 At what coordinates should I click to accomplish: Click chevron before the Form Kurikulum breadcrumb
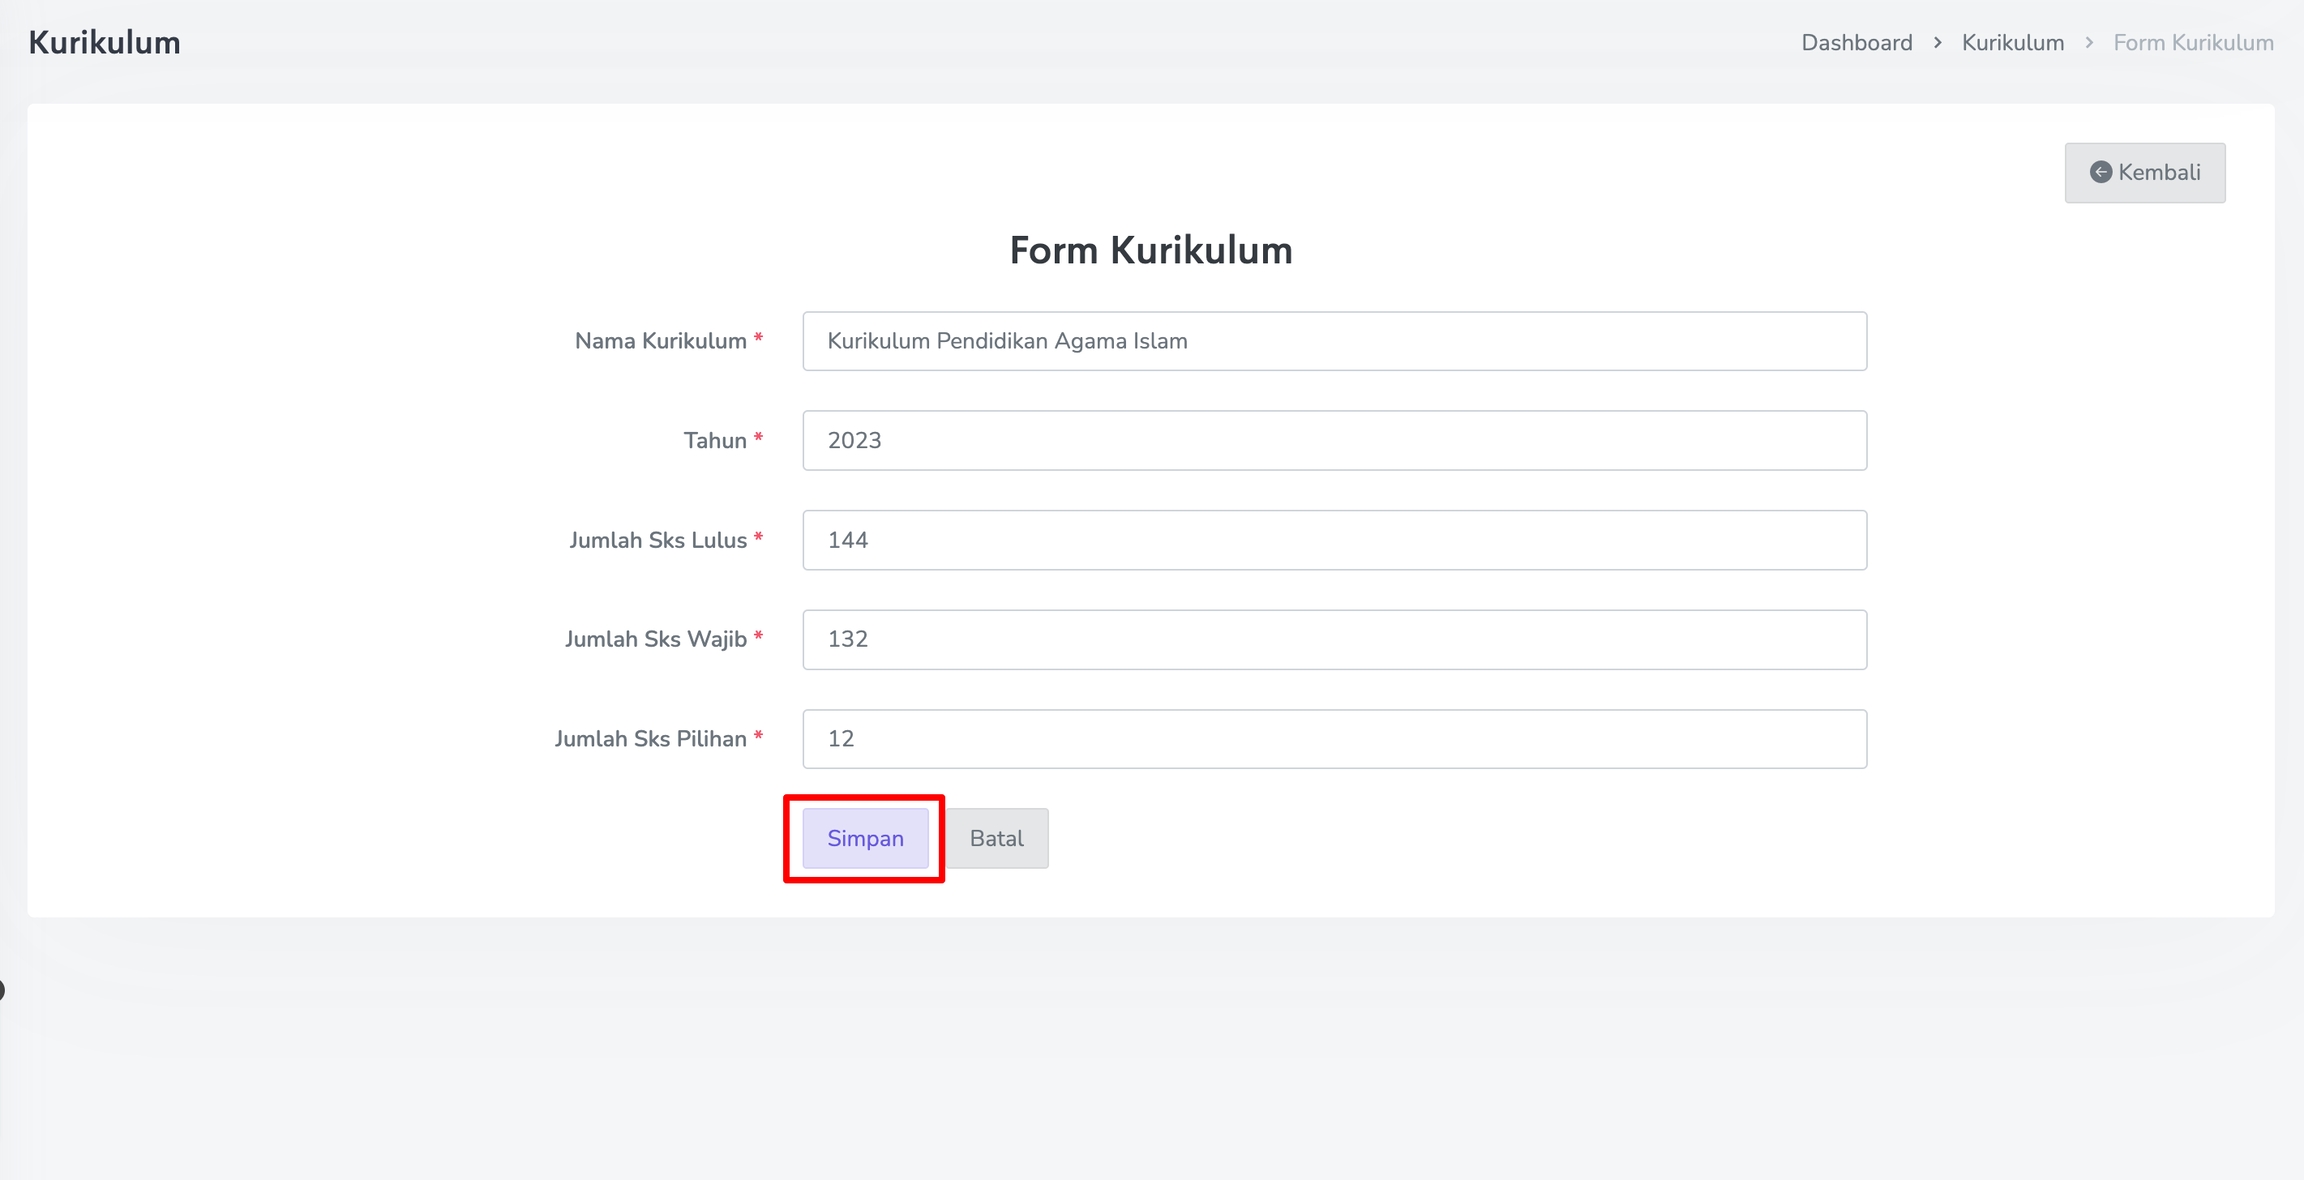[x=2089, y=43]
